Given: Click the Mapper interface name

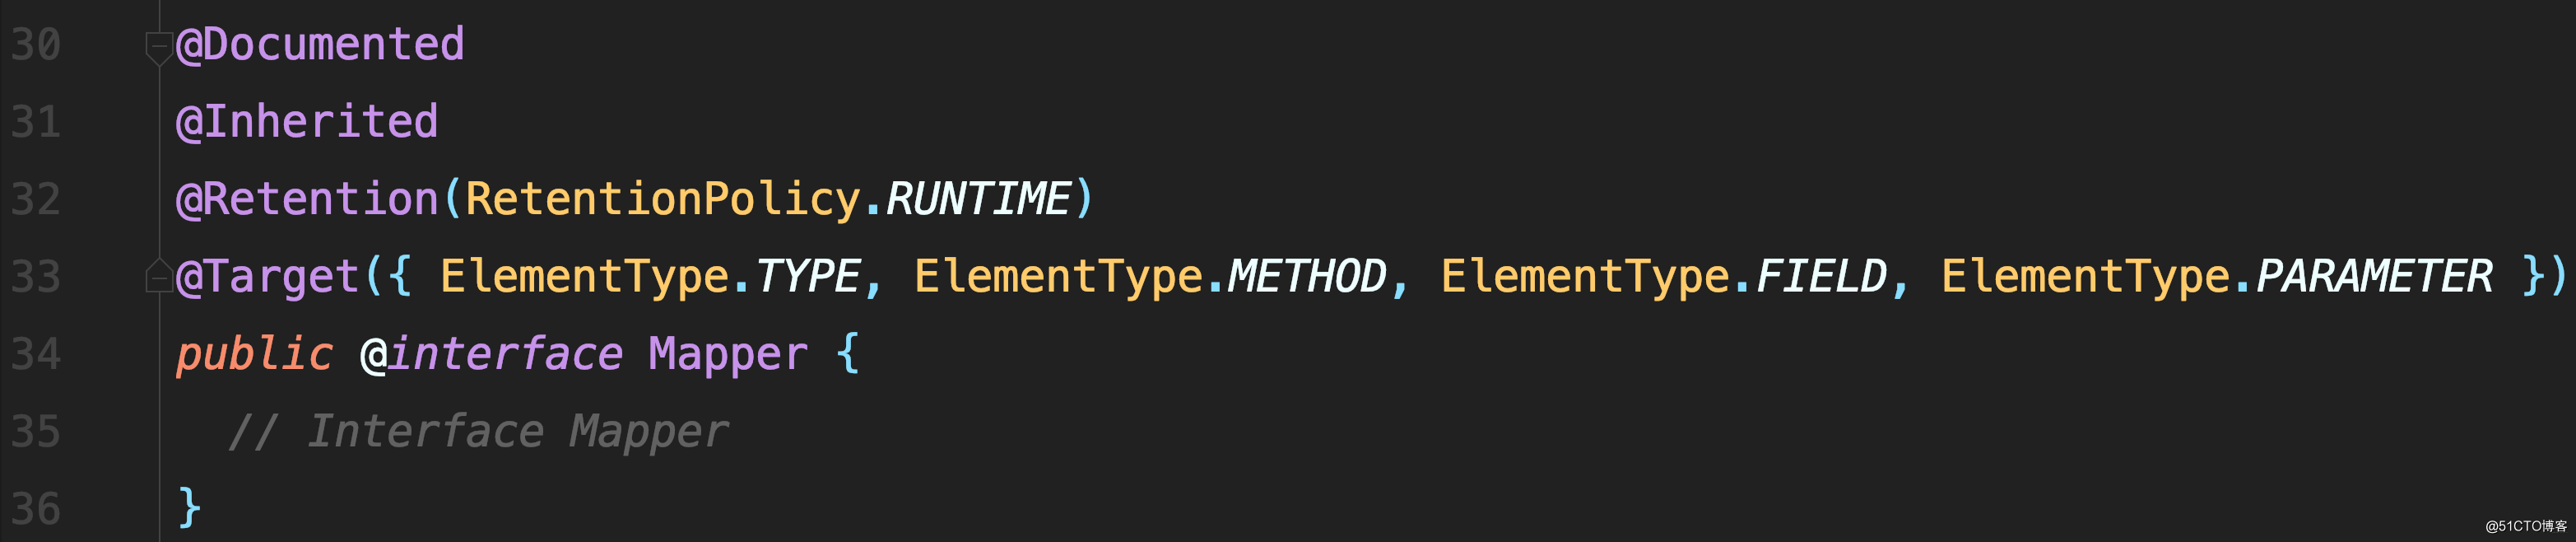Looking at the screenshot, I should click(728, 355).
